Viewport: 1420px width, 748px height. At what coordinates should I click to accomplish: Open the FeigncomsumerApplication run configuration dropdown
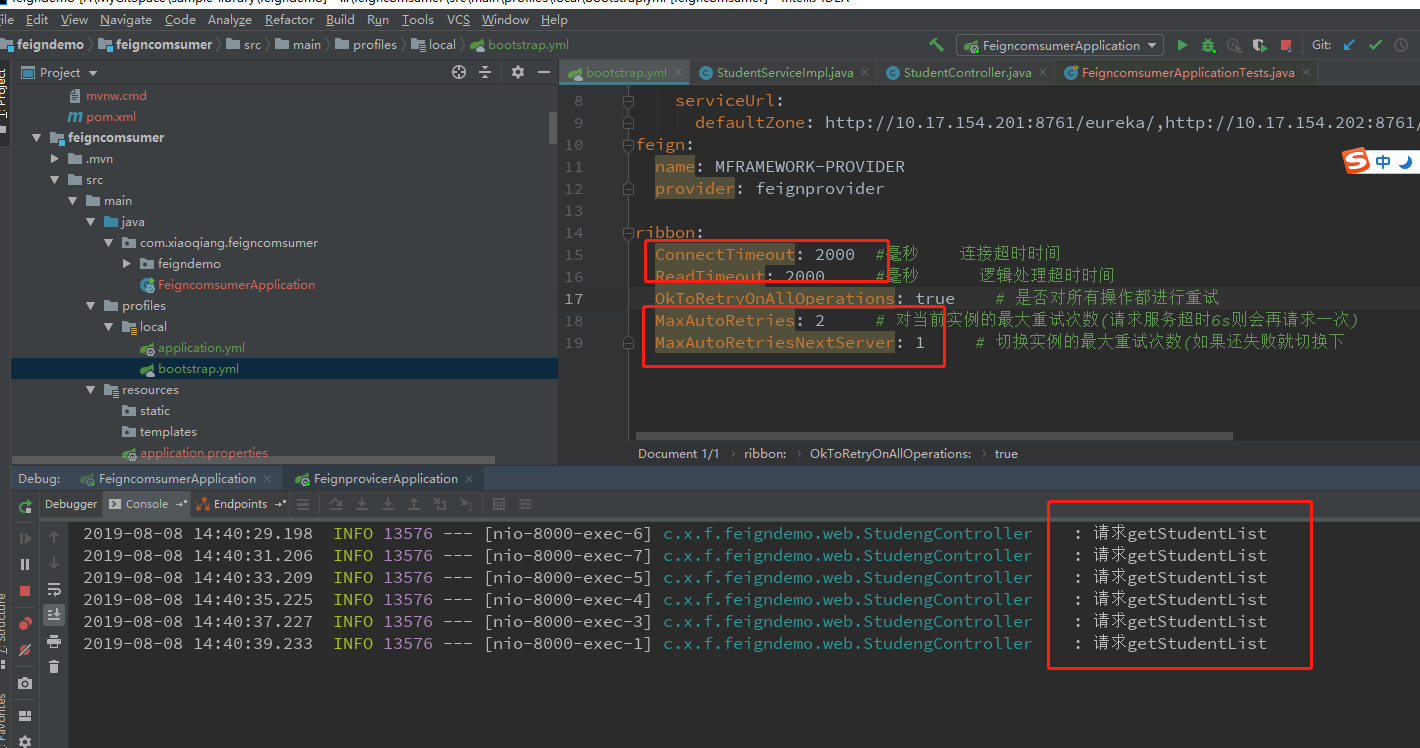(1059, 45)
